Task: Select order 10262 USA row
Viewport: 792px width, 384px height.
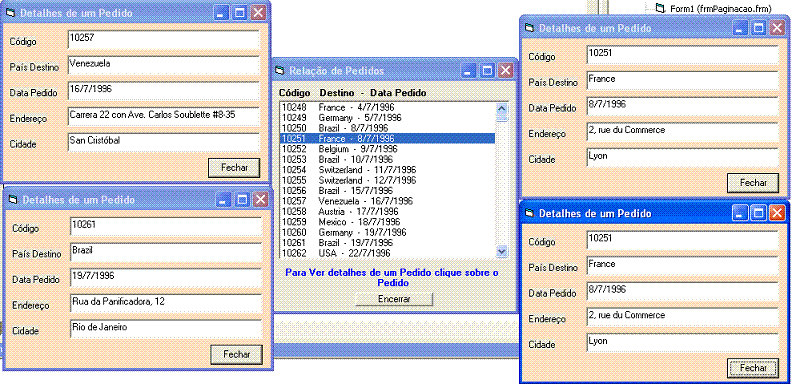Action: click(x=387, y=253)
